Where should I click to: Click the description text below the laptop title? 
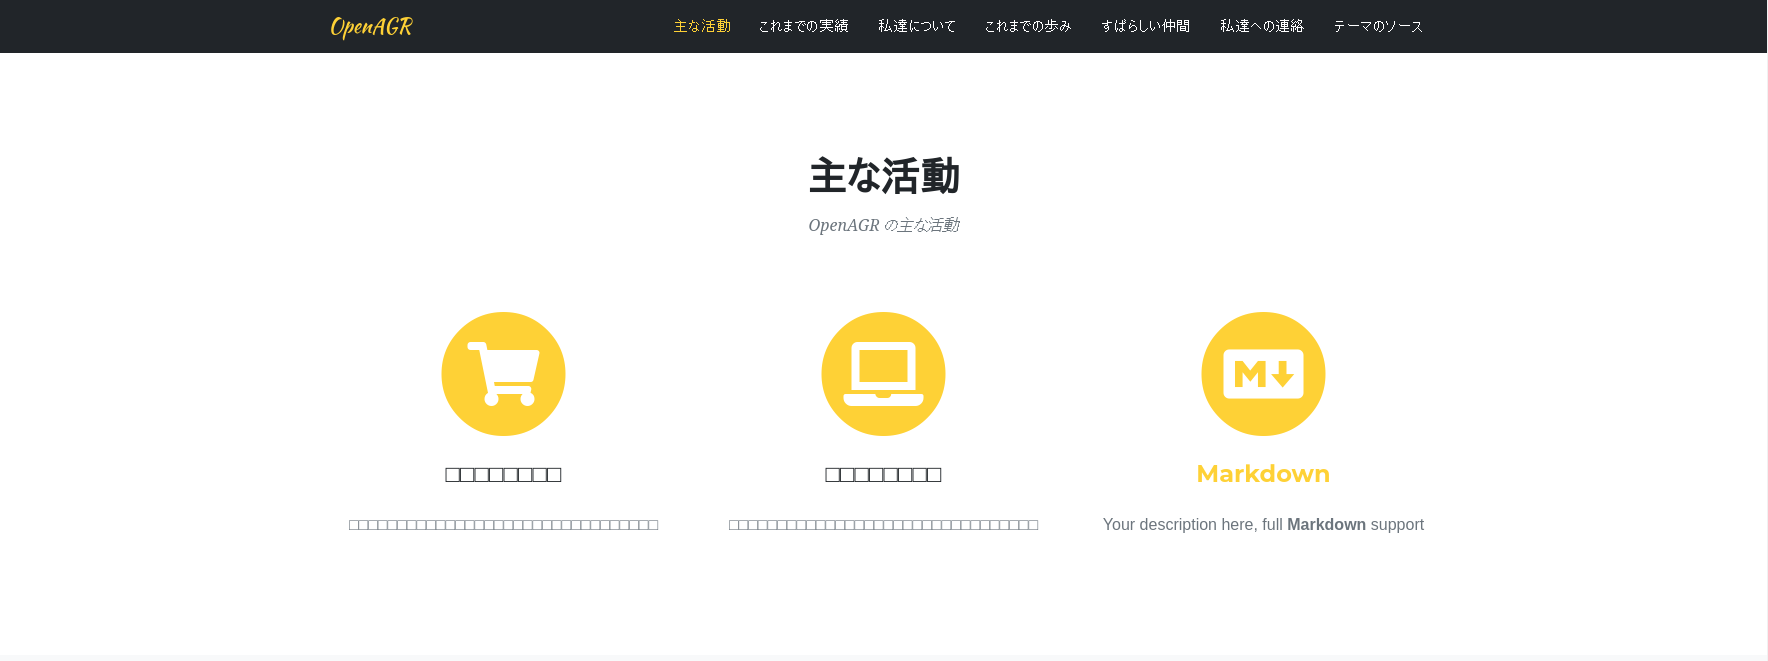[883, 525]
